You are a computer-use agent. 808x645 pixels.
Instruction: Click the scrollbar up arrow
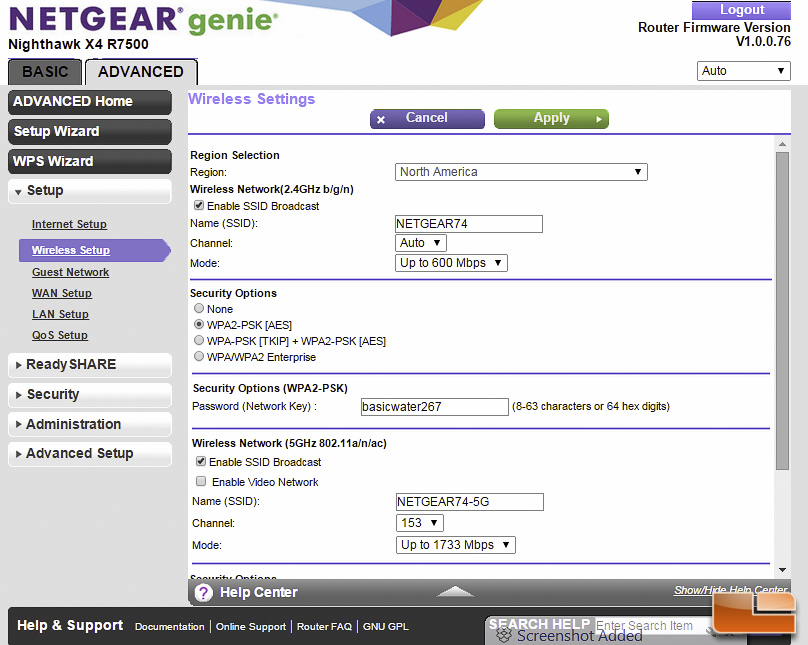pyautogui.click(x=782, y=144)
